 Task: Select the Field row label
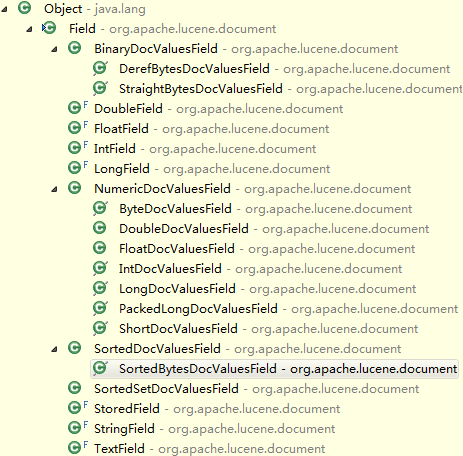172,29
